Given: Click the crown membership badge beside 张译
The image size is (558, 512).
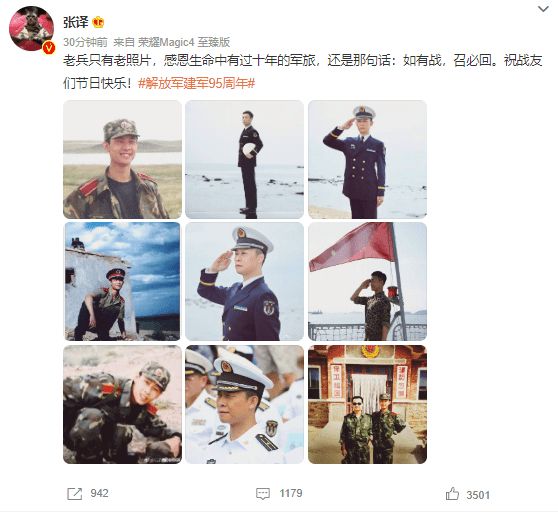Looking at the screenshot, I should (x=98, y=23).
